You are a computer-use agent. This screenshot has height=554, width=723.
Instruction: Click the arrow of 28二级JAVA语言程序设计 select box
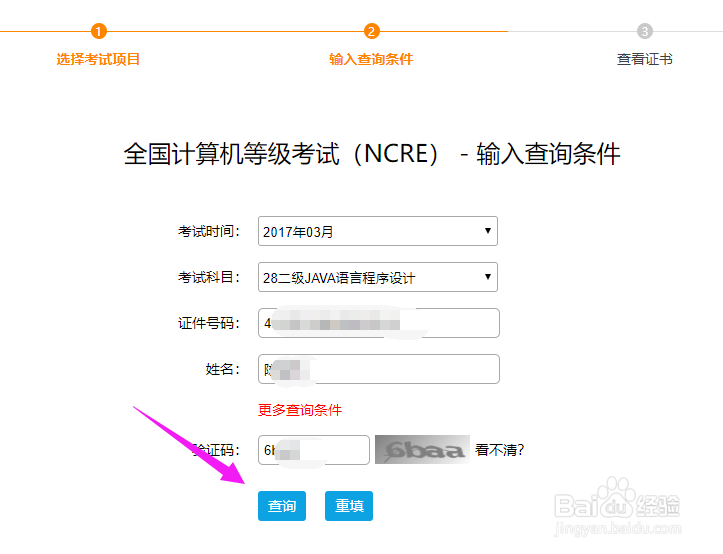487,277
